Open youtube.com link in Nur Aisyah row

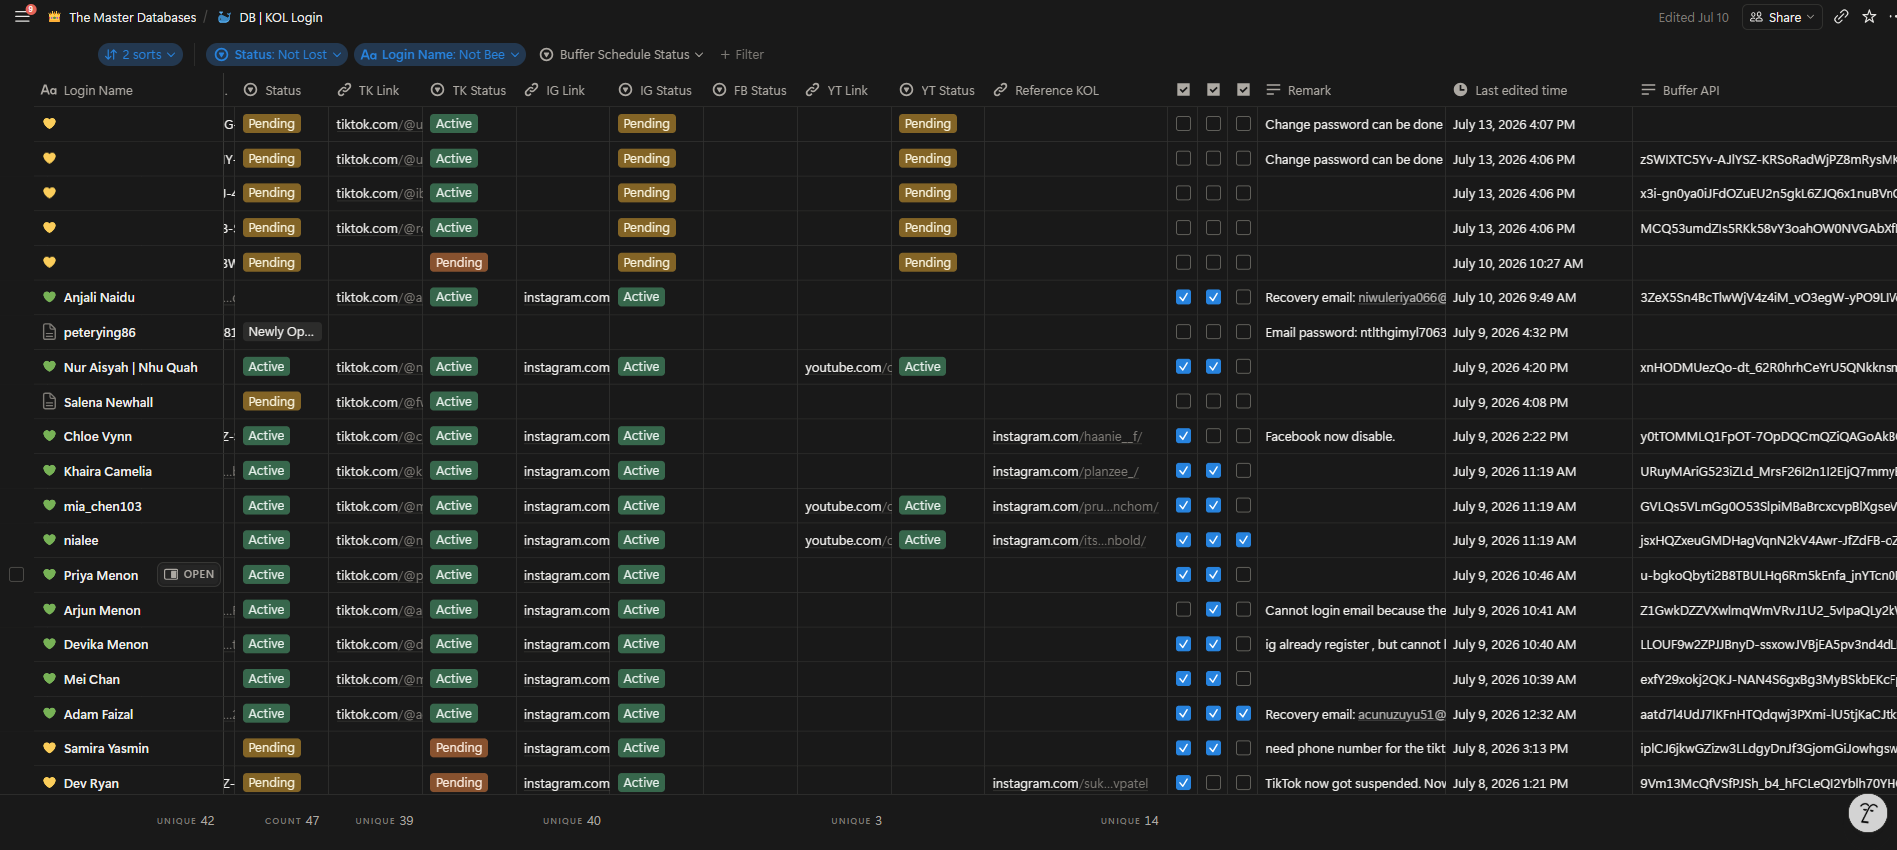847,367
